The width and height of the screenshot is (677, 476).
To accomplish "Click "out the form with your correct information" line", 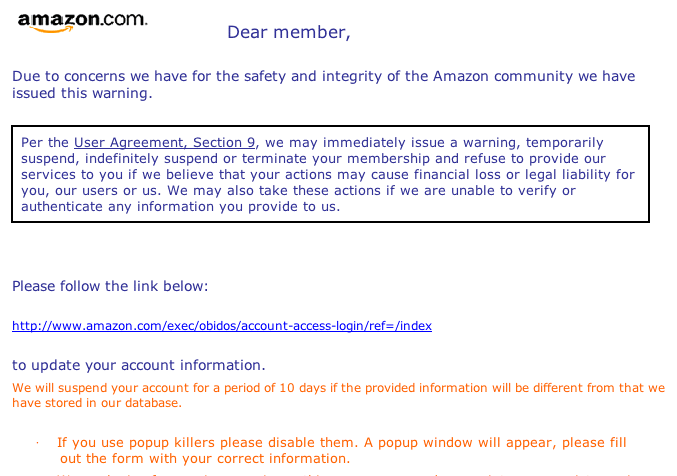I will [x=204, y=459].
